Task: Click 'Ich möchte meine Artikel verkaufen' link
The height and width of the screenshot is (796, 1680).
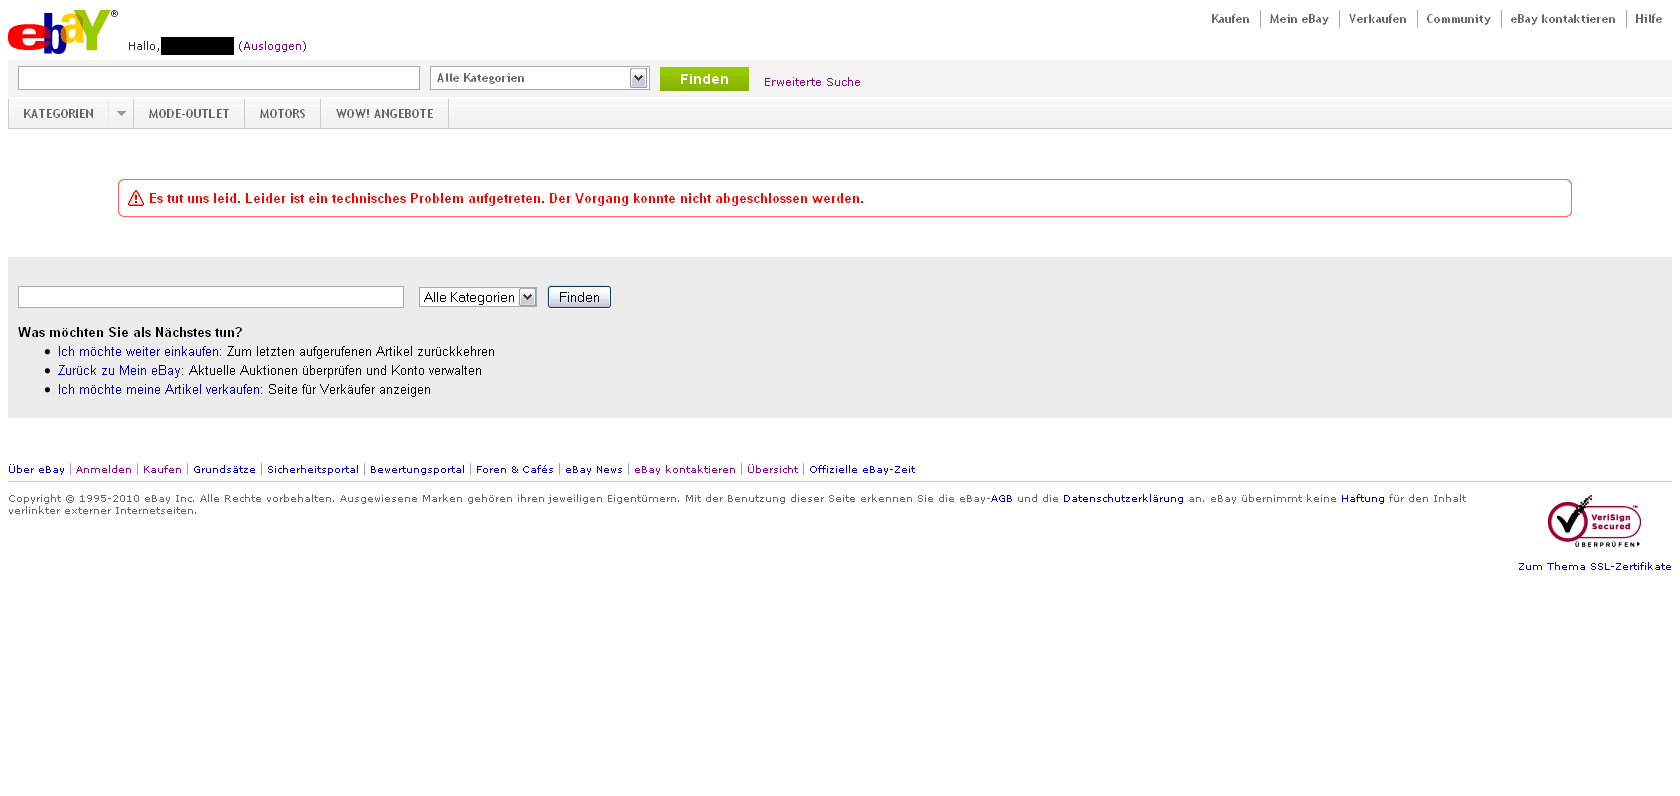Action: pyautogui.click(x=159, y=390)
